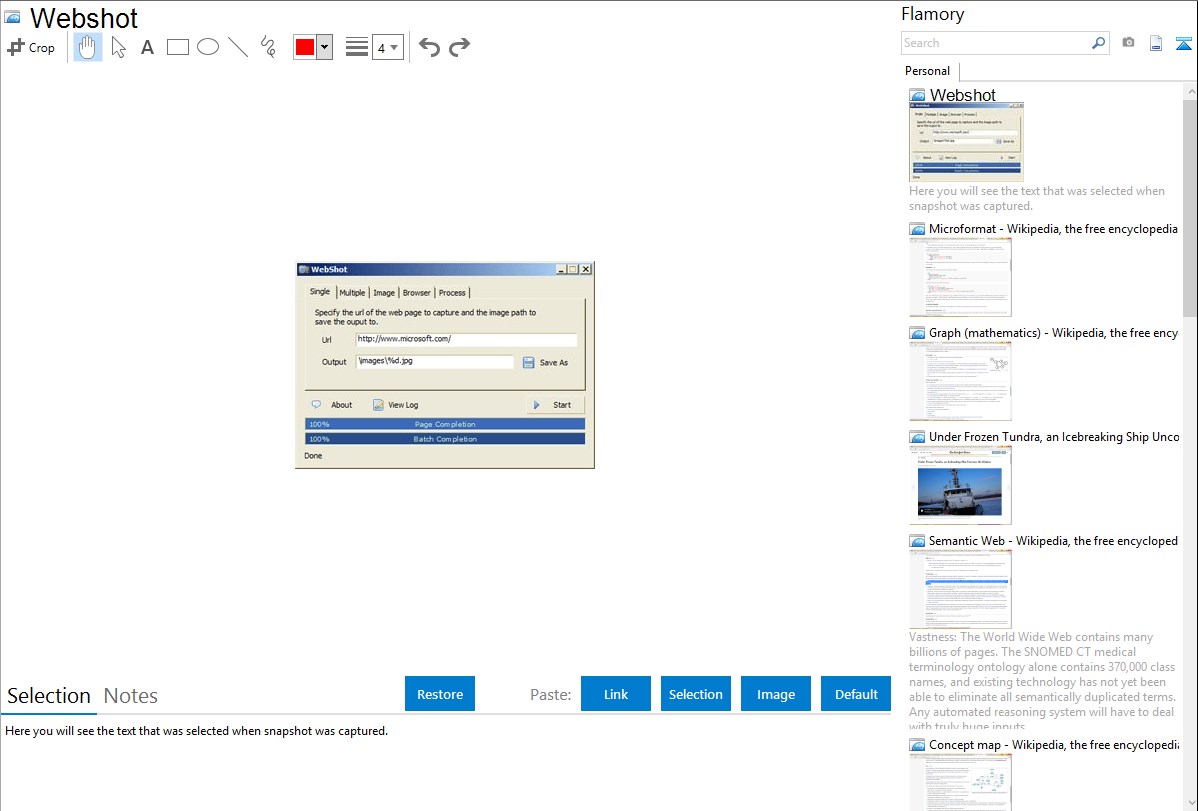Pick the ellipse drawing tool

pyautogui.click(x=208, y=47)
